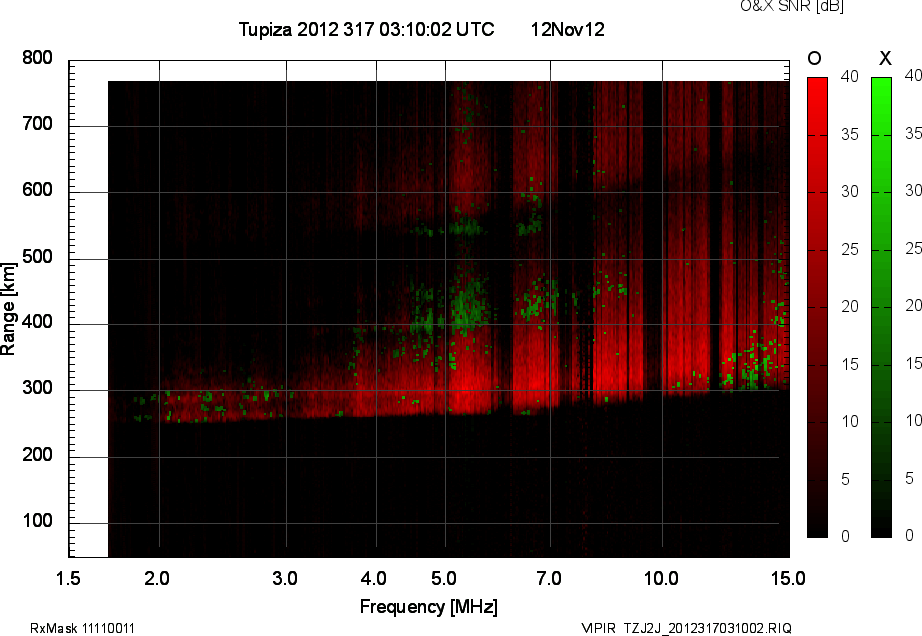The height and width of the screenshot is (636, 922).
Task: Click the 2.0 frequency tick label
Action: 158,578
